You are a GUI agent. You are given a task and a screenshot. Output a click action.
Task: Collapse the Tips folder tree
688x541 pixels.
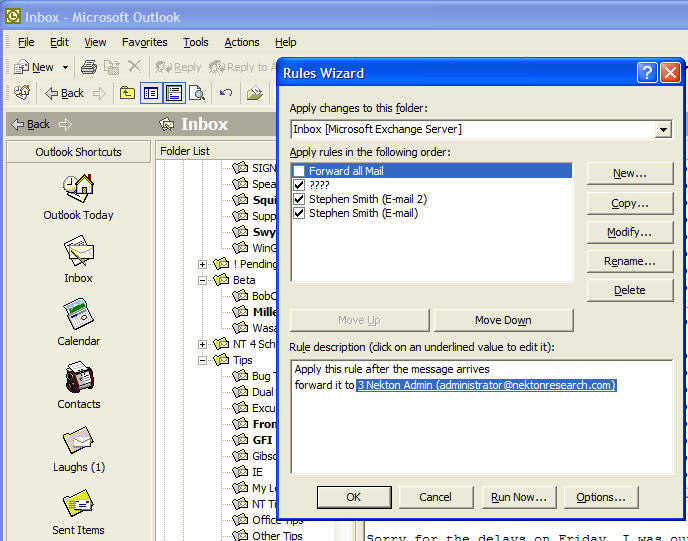[x=203, y=360]
